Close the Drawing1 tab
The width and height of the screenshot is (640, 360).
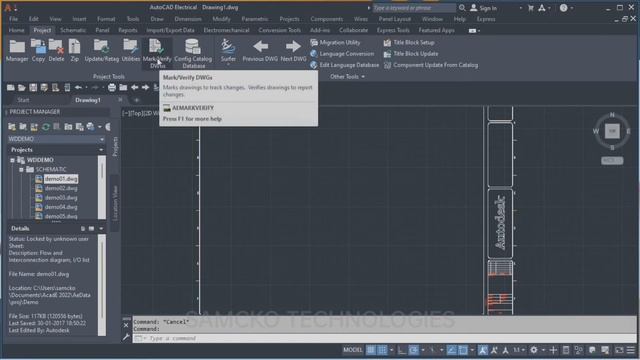[120, 100]
